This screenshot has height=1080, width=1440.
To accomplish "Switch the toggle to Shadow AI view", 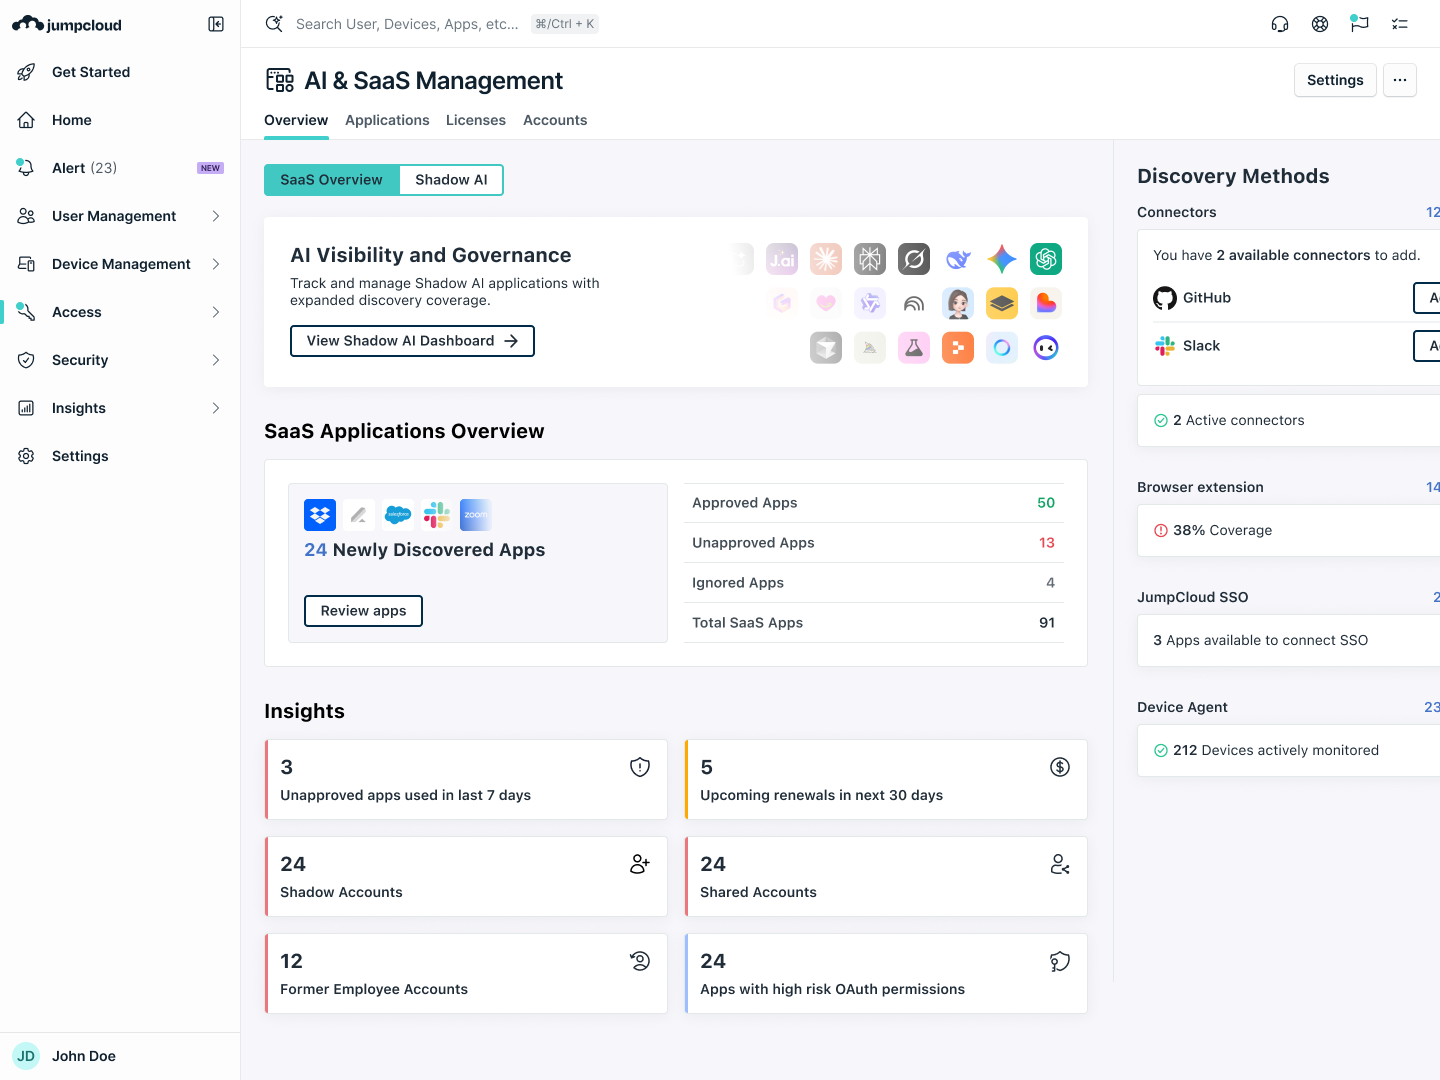I will (x=451, y=179).
